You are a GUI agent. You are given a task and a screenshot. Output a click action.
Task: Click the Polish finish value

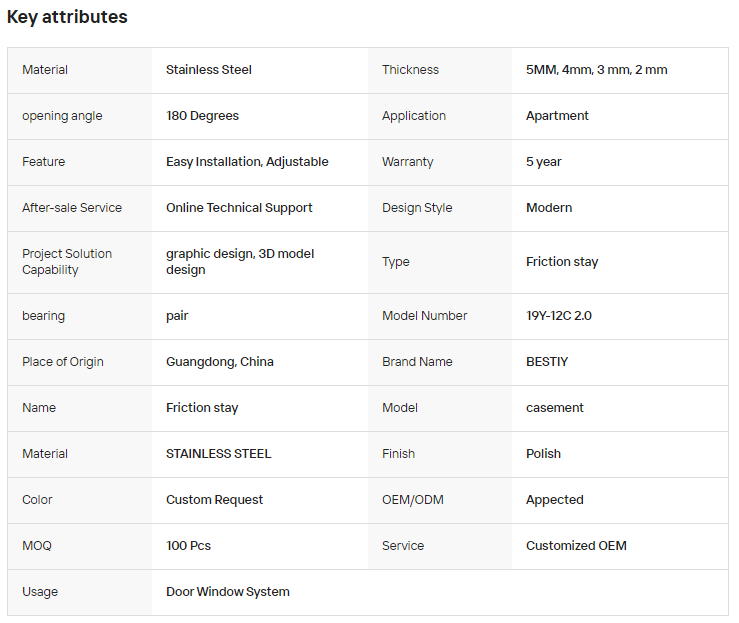click(x=543, y=454)
